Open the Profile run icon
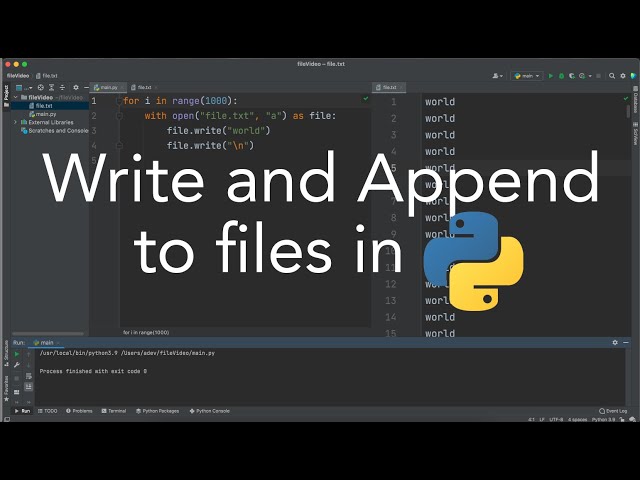 tap(582, 76)
